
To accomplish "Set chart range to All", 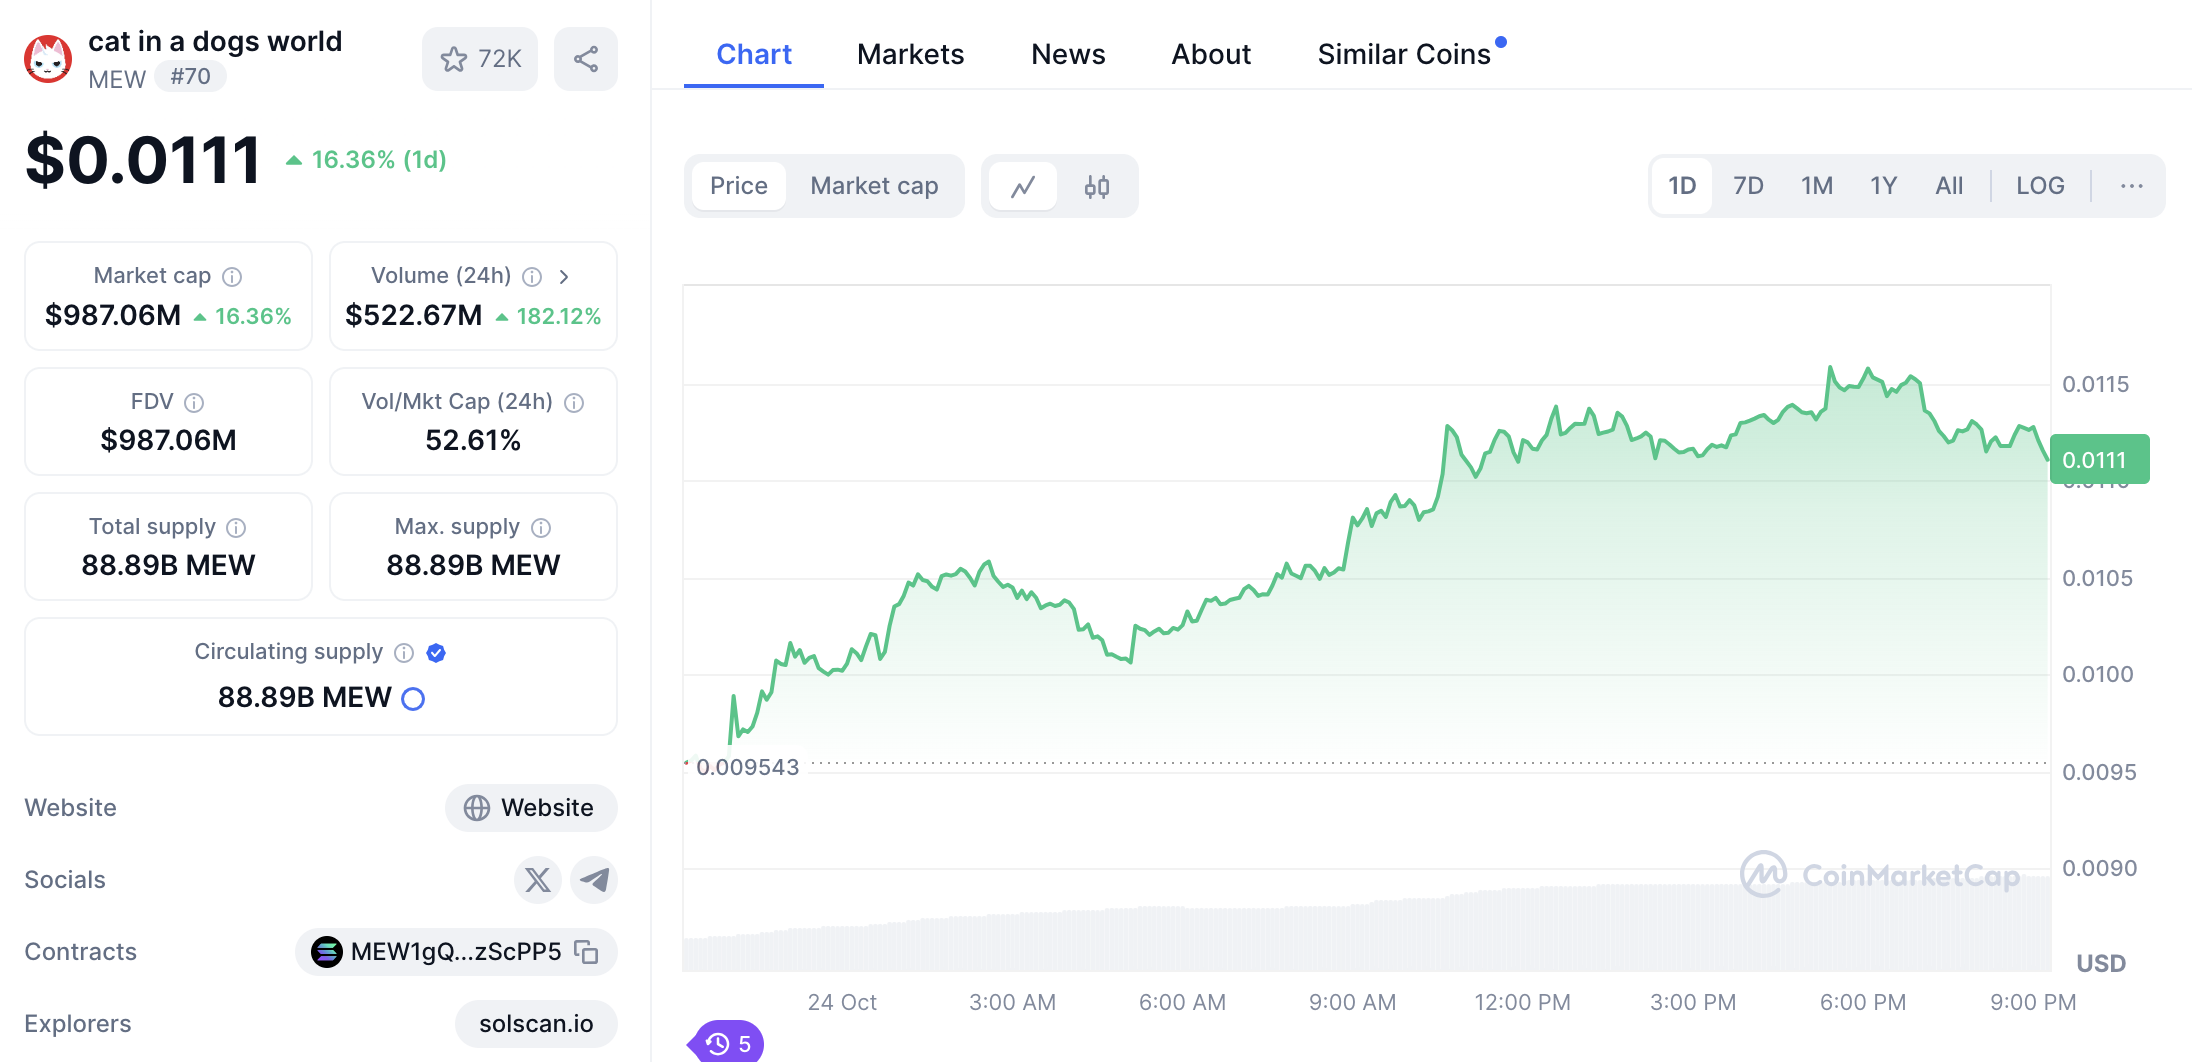I will 1949,186.
